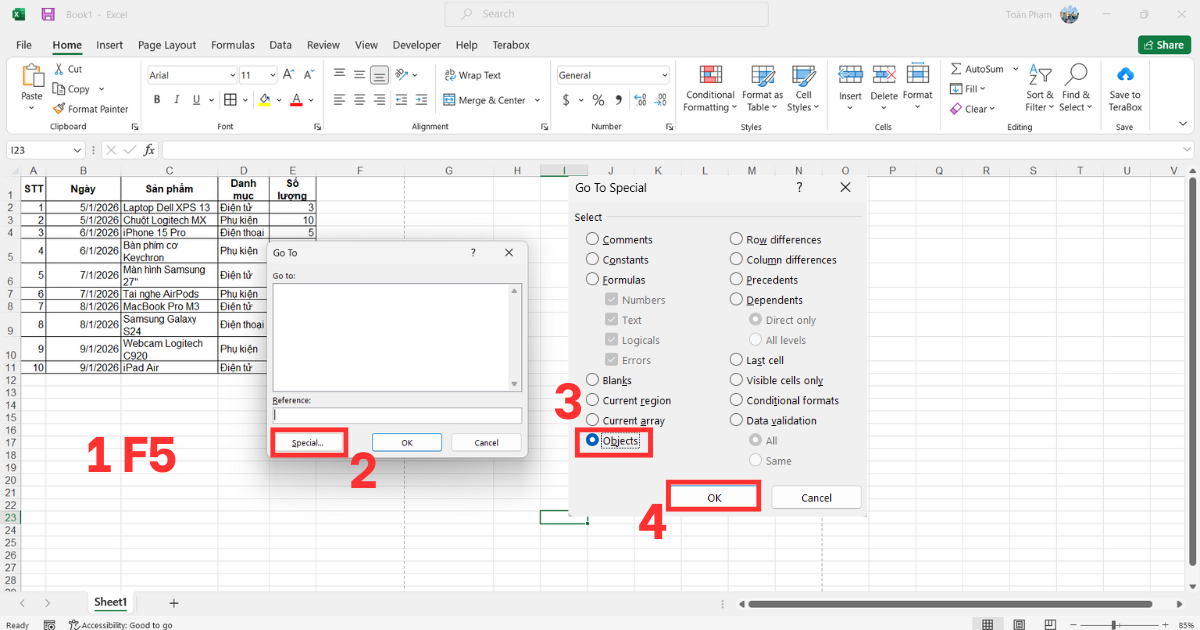Apply Italic formatting

pos(177,100)
